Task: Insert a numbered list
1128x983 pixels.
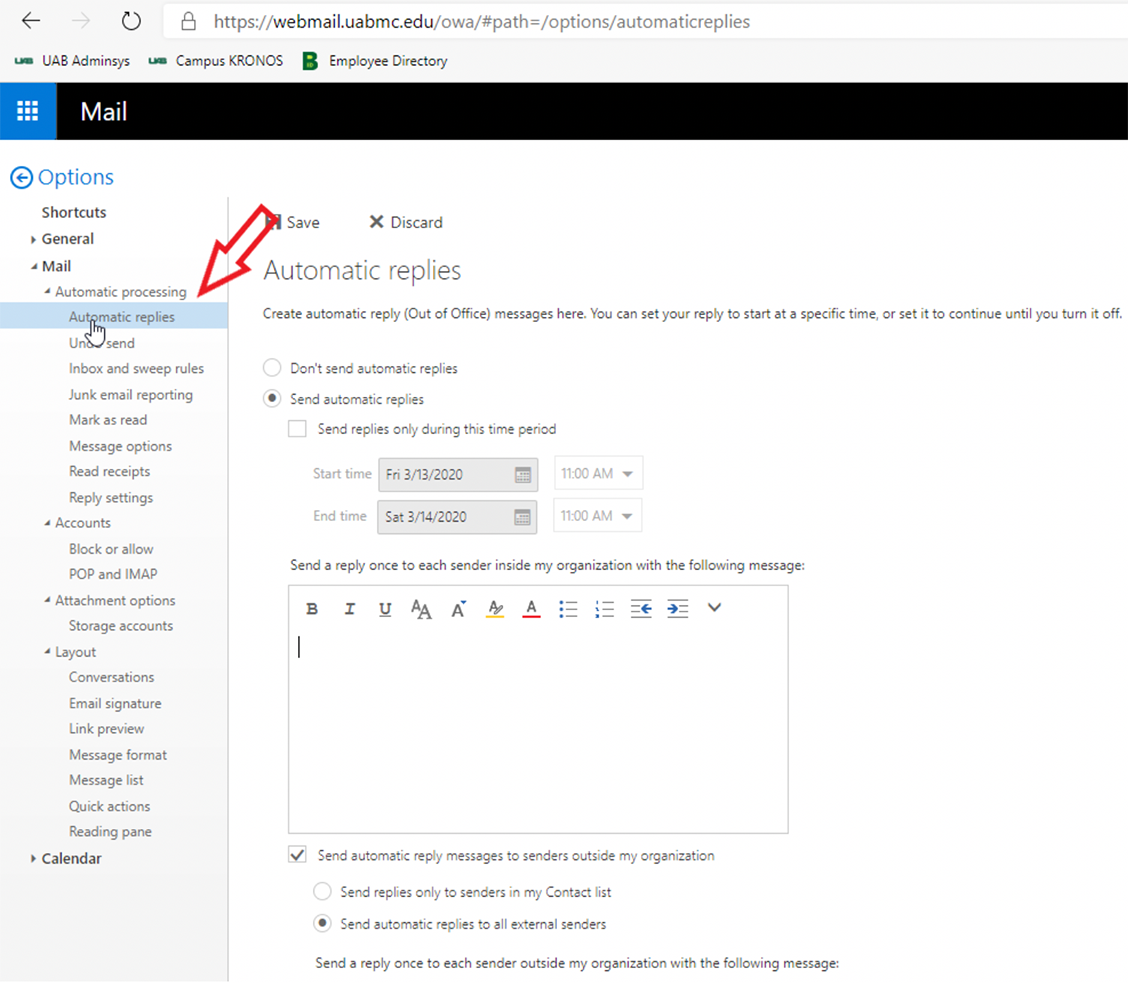Action: pyautogui.click(x=604, y=609)
